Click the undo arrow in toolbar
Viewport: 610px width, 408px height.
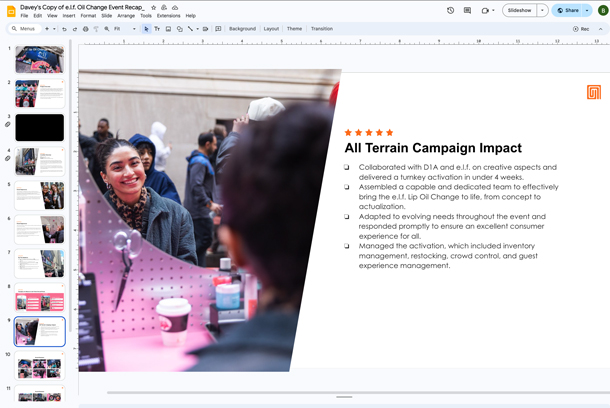pos(64,29)
